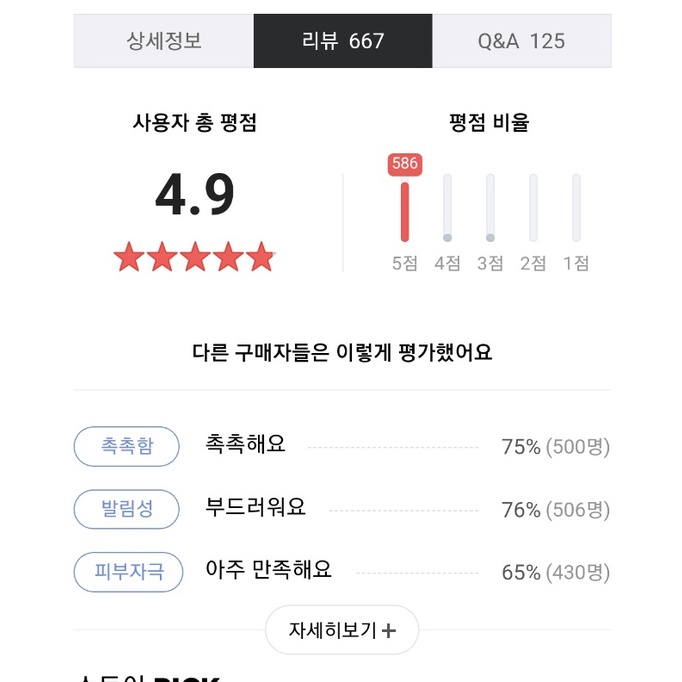682x682 pixels.
Task: Click the 4.9 overall rating score
Action: 194,196
